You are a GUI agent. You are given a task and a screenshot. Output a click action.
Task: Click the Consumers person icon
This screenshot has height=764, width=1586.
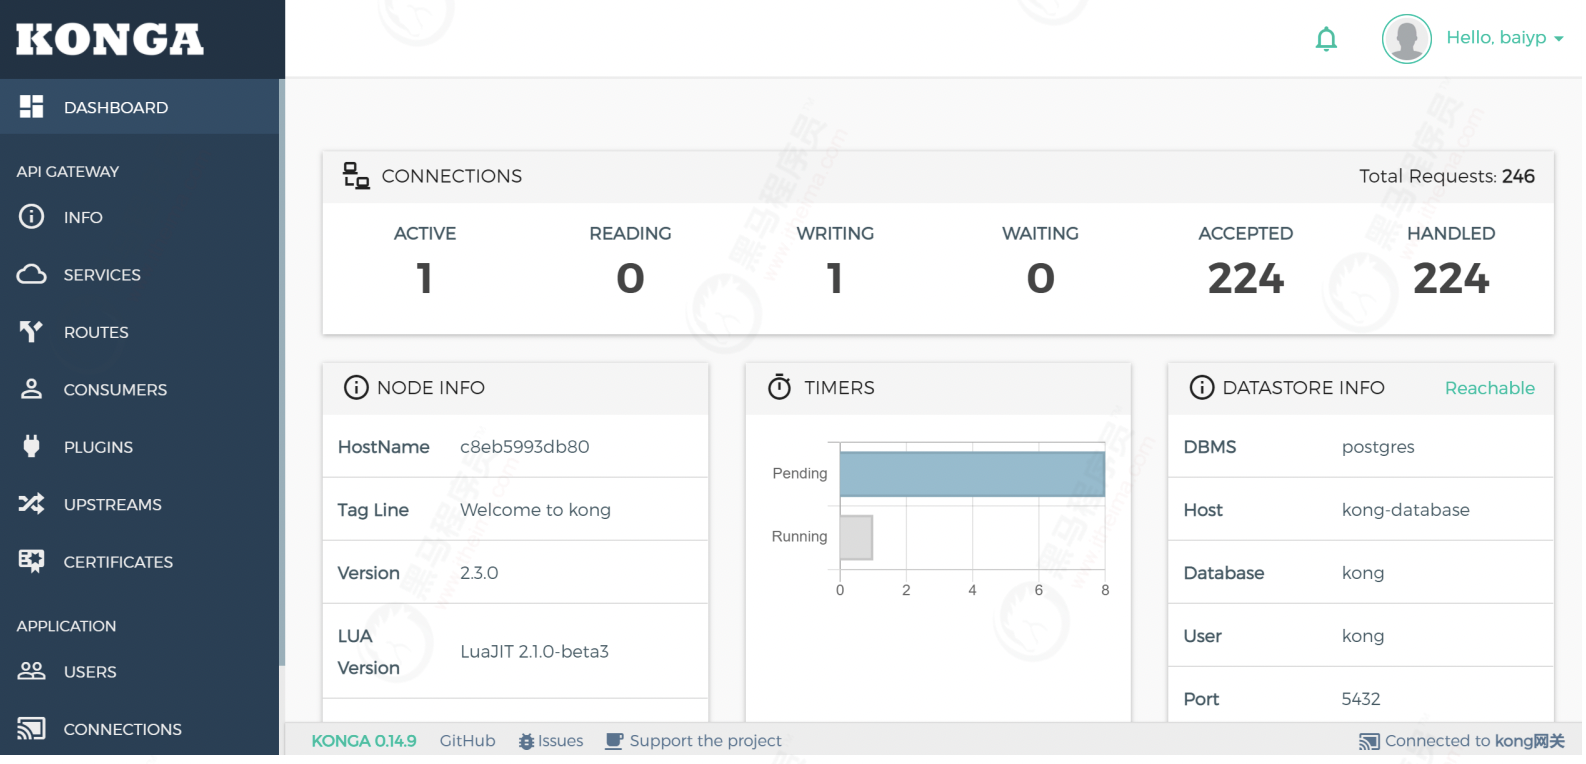click(32, 389)
